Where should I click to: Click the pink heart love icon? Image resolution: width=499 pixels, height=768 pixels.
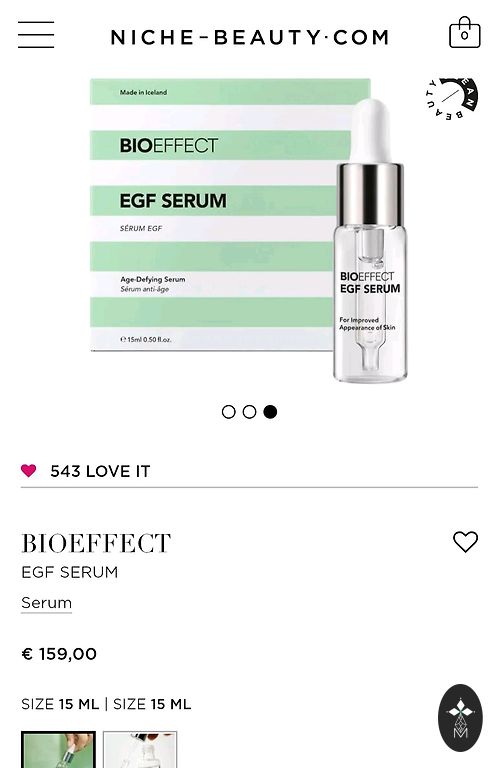[x=28, y=471]
